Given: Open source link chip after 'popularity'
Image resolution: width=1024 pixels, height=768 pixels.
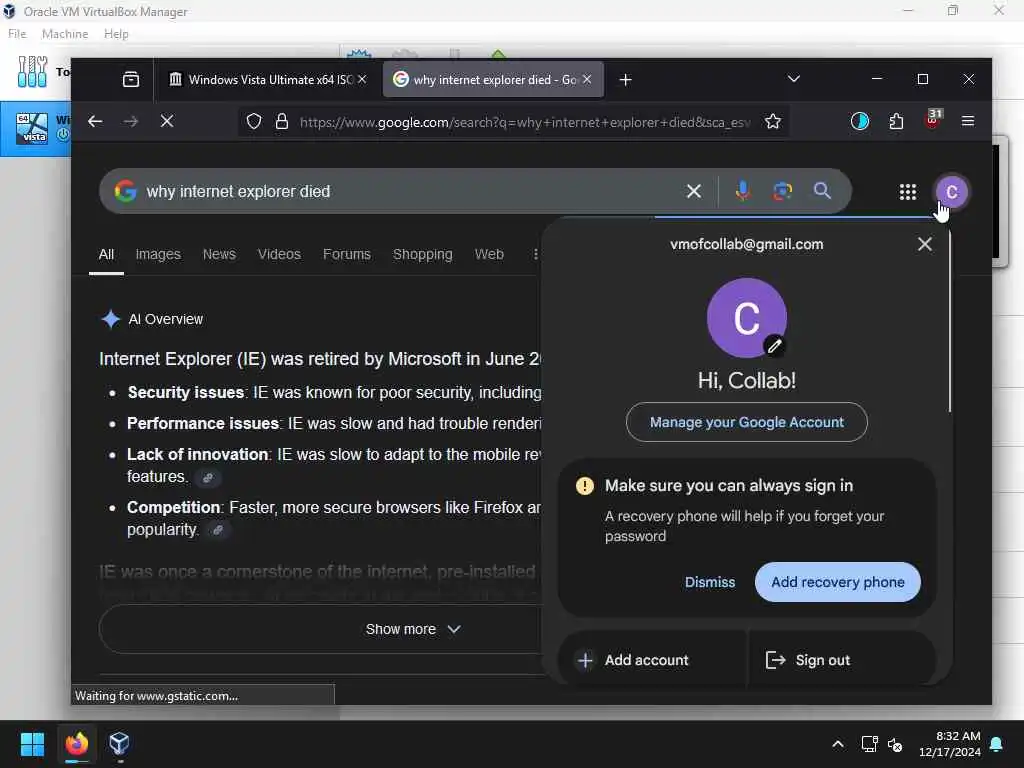Looking at the screenshot, I should pyautogui.click(x=218, y=530).
